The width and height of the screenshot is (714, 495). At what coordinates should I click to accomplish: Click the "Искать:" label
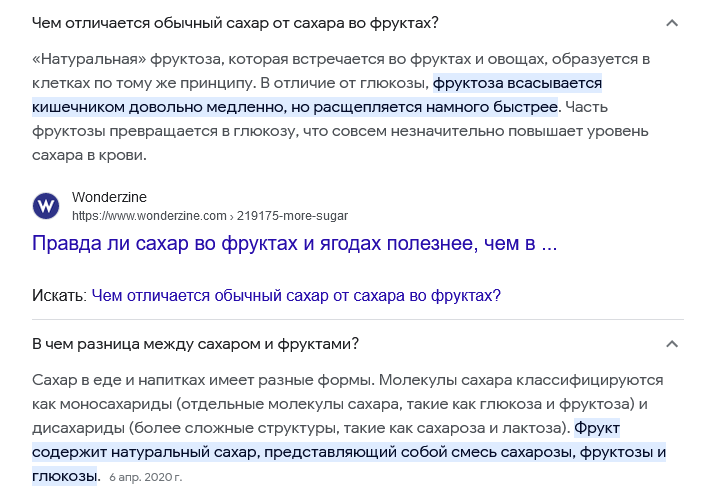(x=58, y=295)
